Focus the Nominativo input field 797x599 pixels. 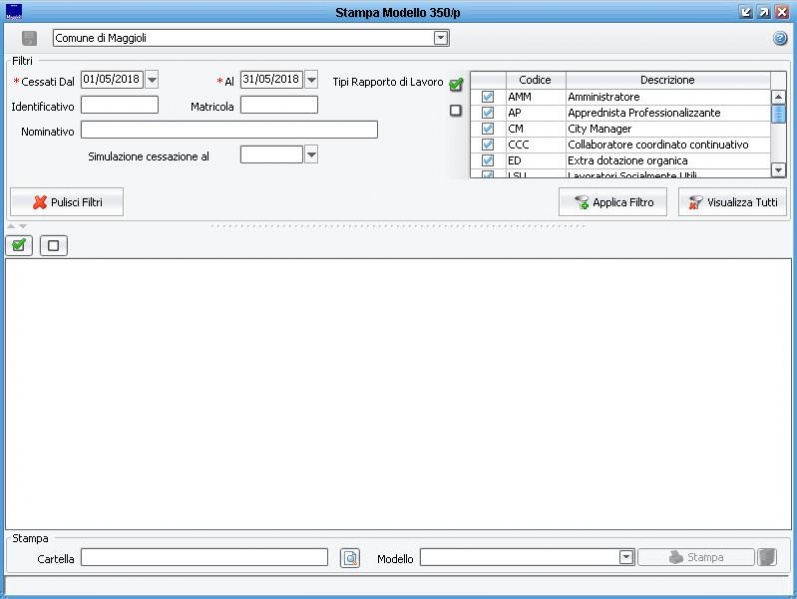(229, 130)
